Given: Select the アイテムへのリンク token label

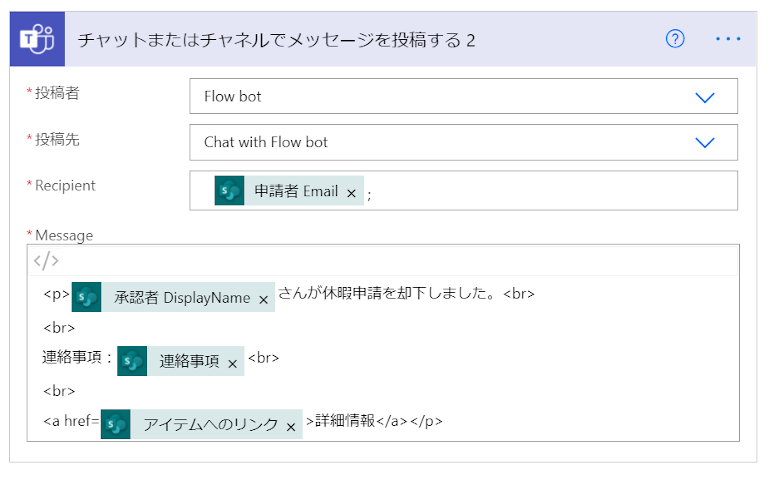Looking at the screenshot, I should coord(211,425).
